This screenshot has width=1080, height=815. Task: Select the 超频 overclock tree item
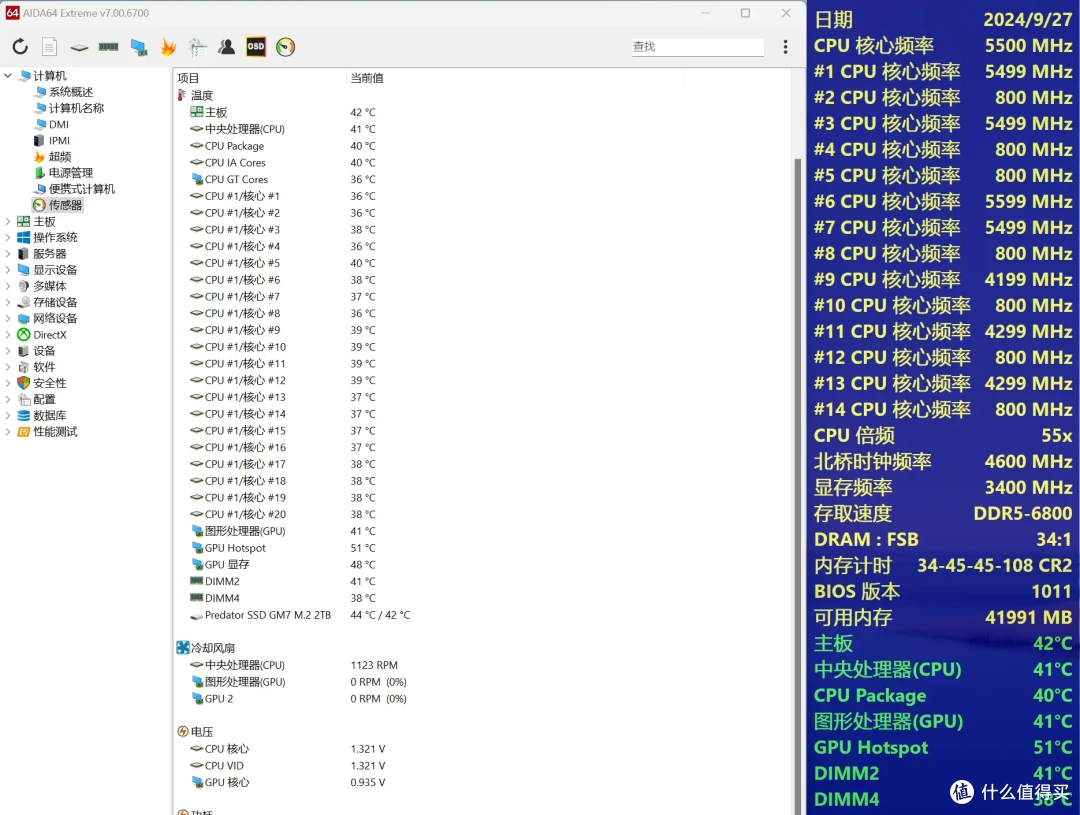[53, 157]
